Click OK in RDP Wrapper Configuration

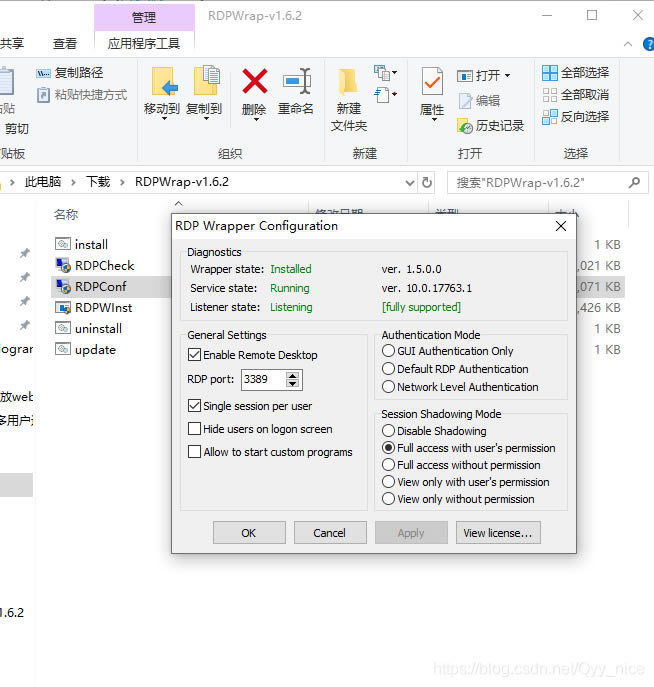[x=249, y=532]
